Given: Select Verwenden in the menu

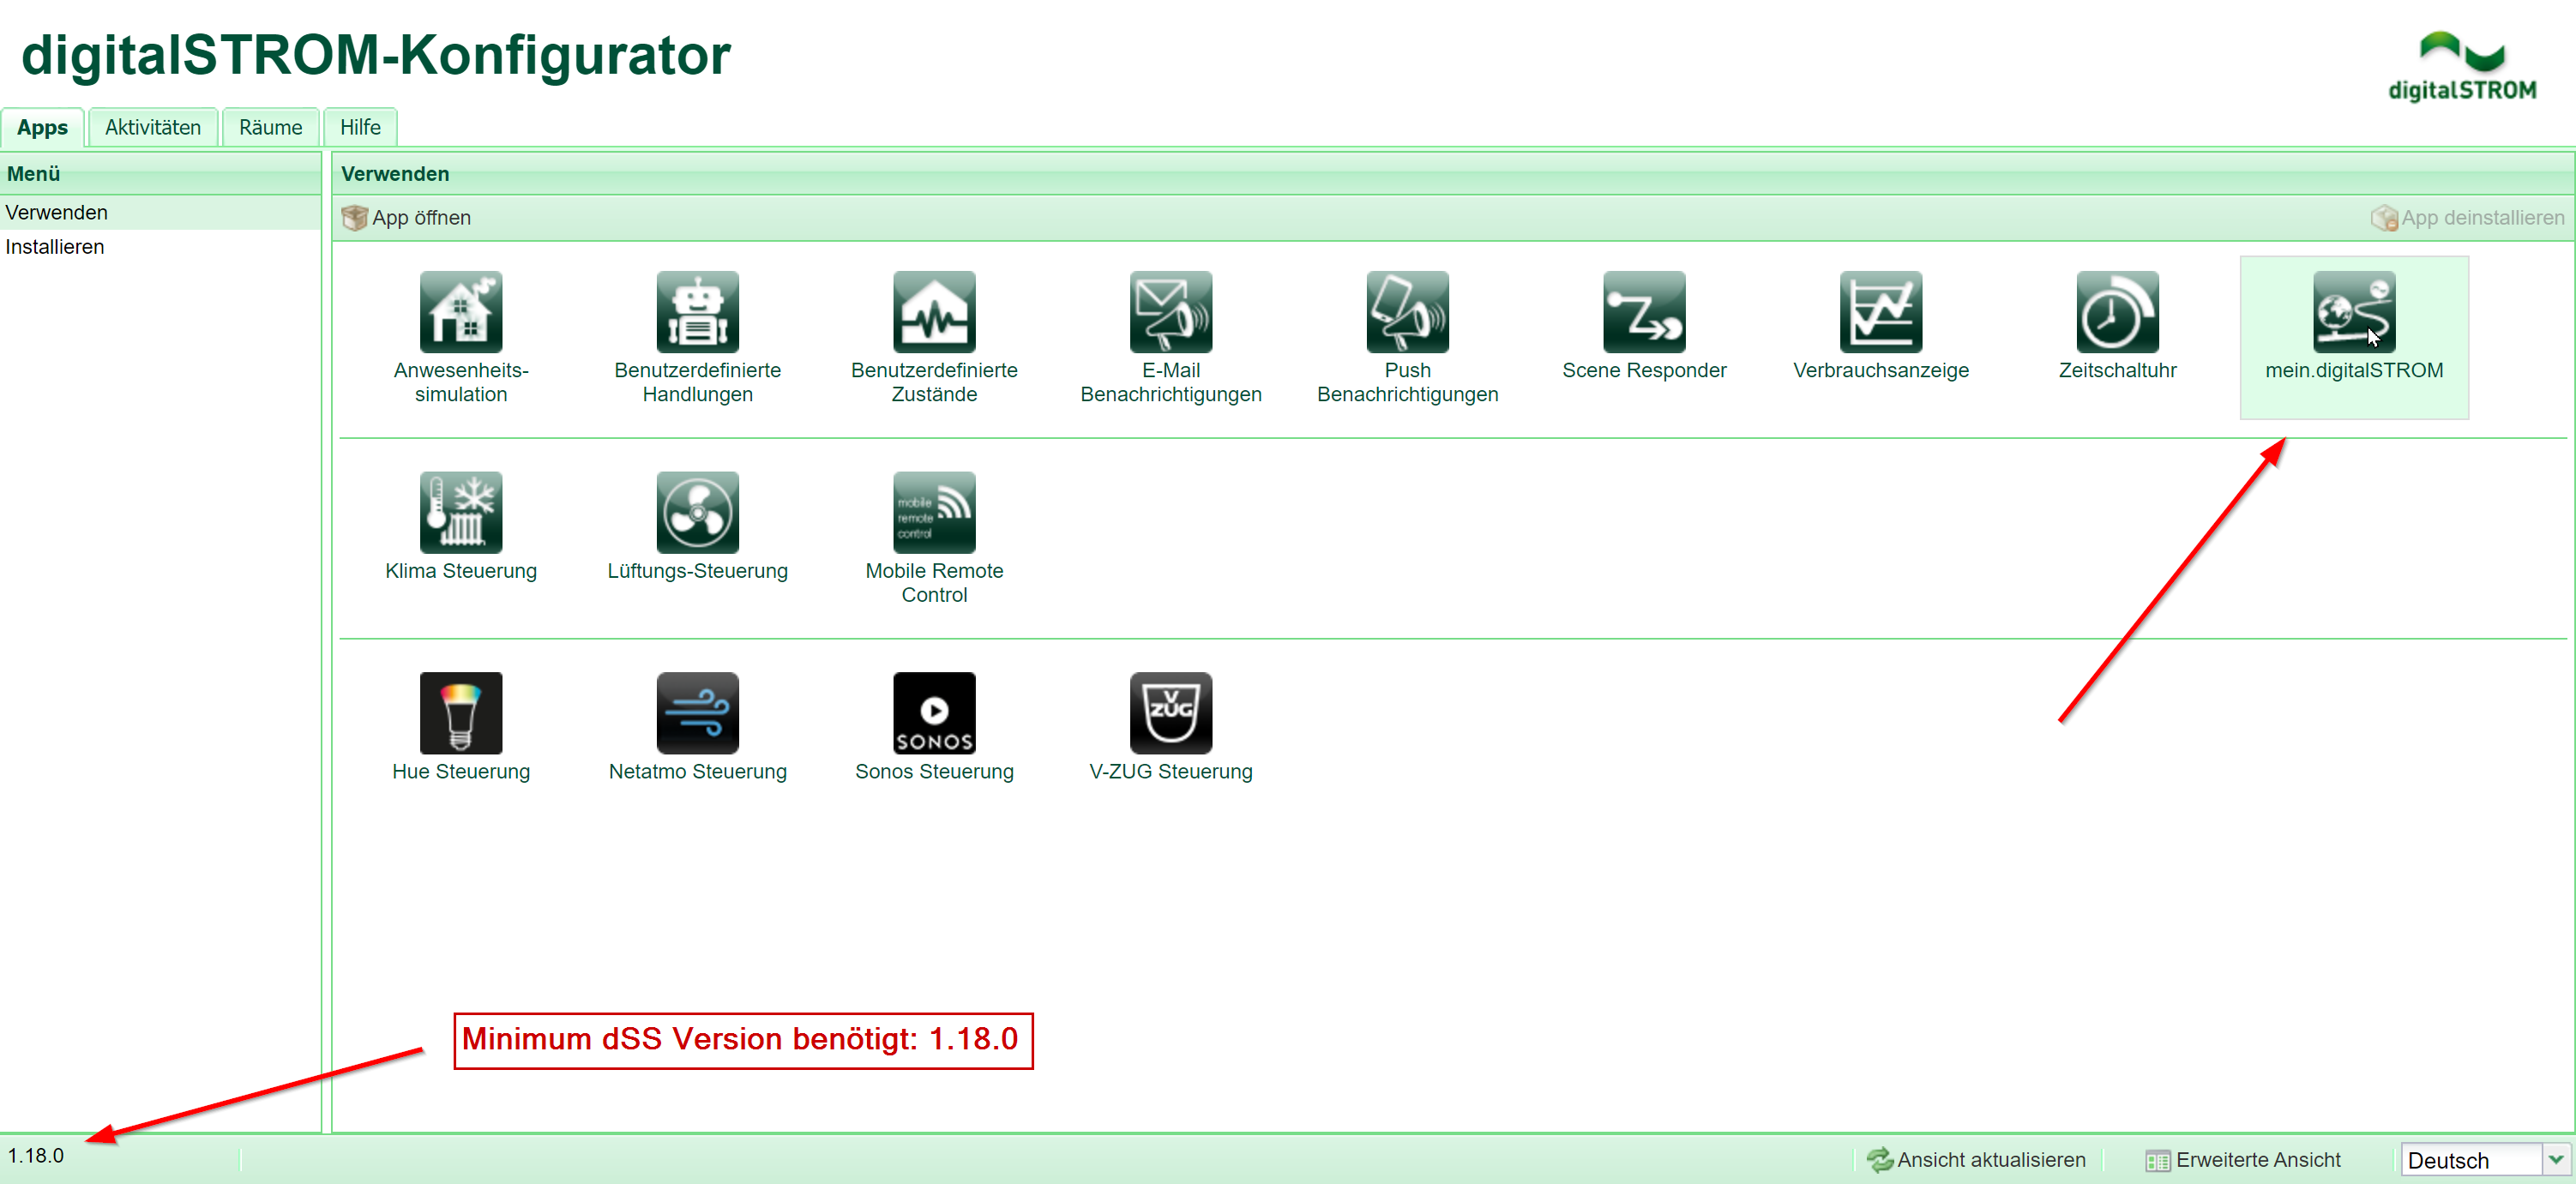Looking at the screenshot, I should 160,213.
